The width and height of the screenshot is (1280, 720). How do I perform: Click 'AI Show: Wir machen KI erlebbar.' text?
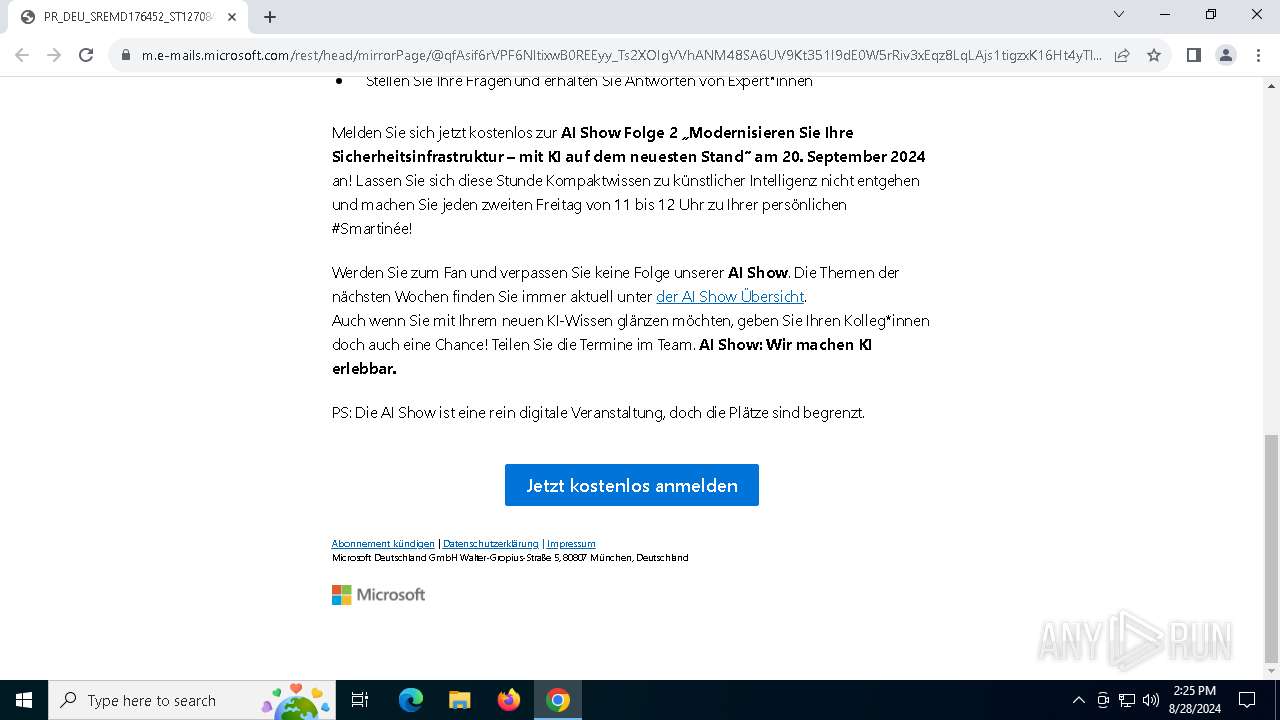602,357
